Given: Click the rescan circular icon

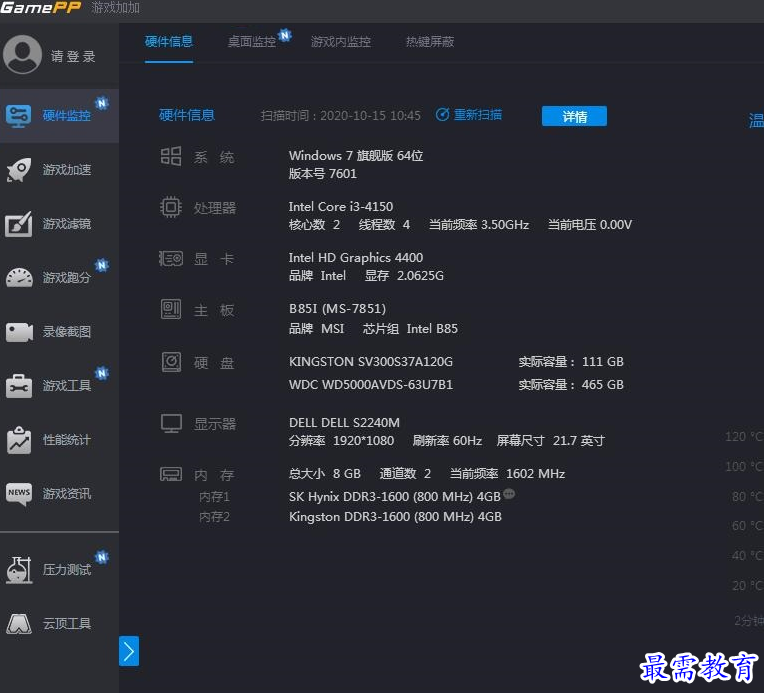Looking at the screenshot, I should (442, 115).
